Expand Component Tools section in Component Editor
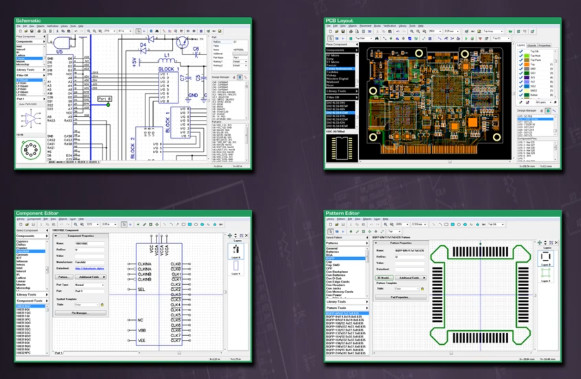This screenshot has width=581, height=379. 31,301
